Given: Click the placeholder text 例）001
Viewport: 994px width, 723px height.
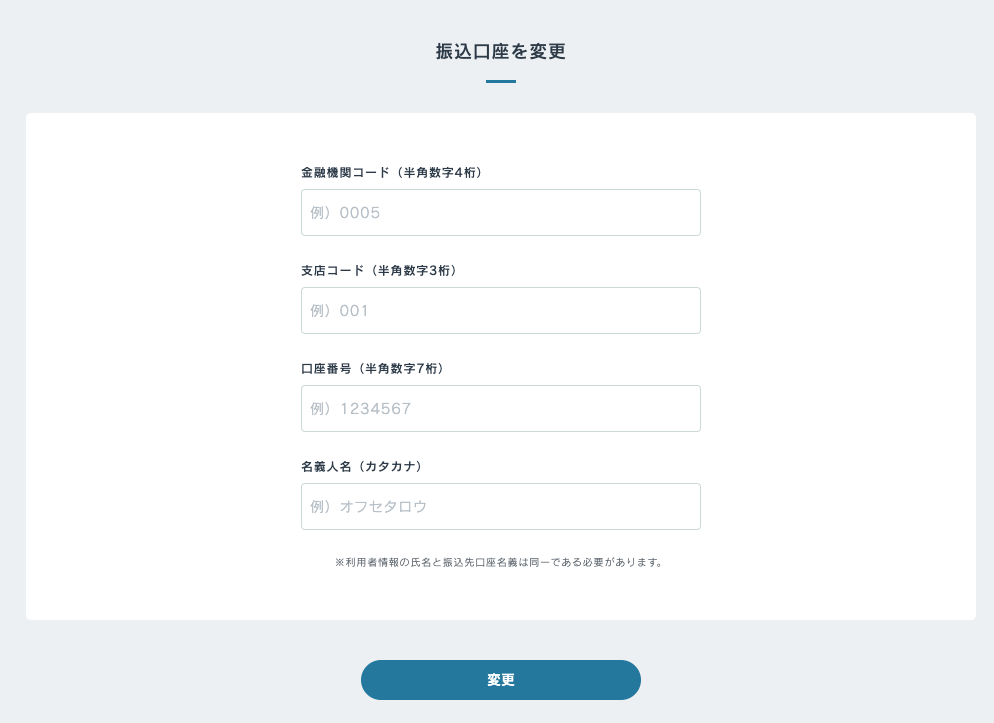Looking at the screenshot, I should (x=340, y=311).
